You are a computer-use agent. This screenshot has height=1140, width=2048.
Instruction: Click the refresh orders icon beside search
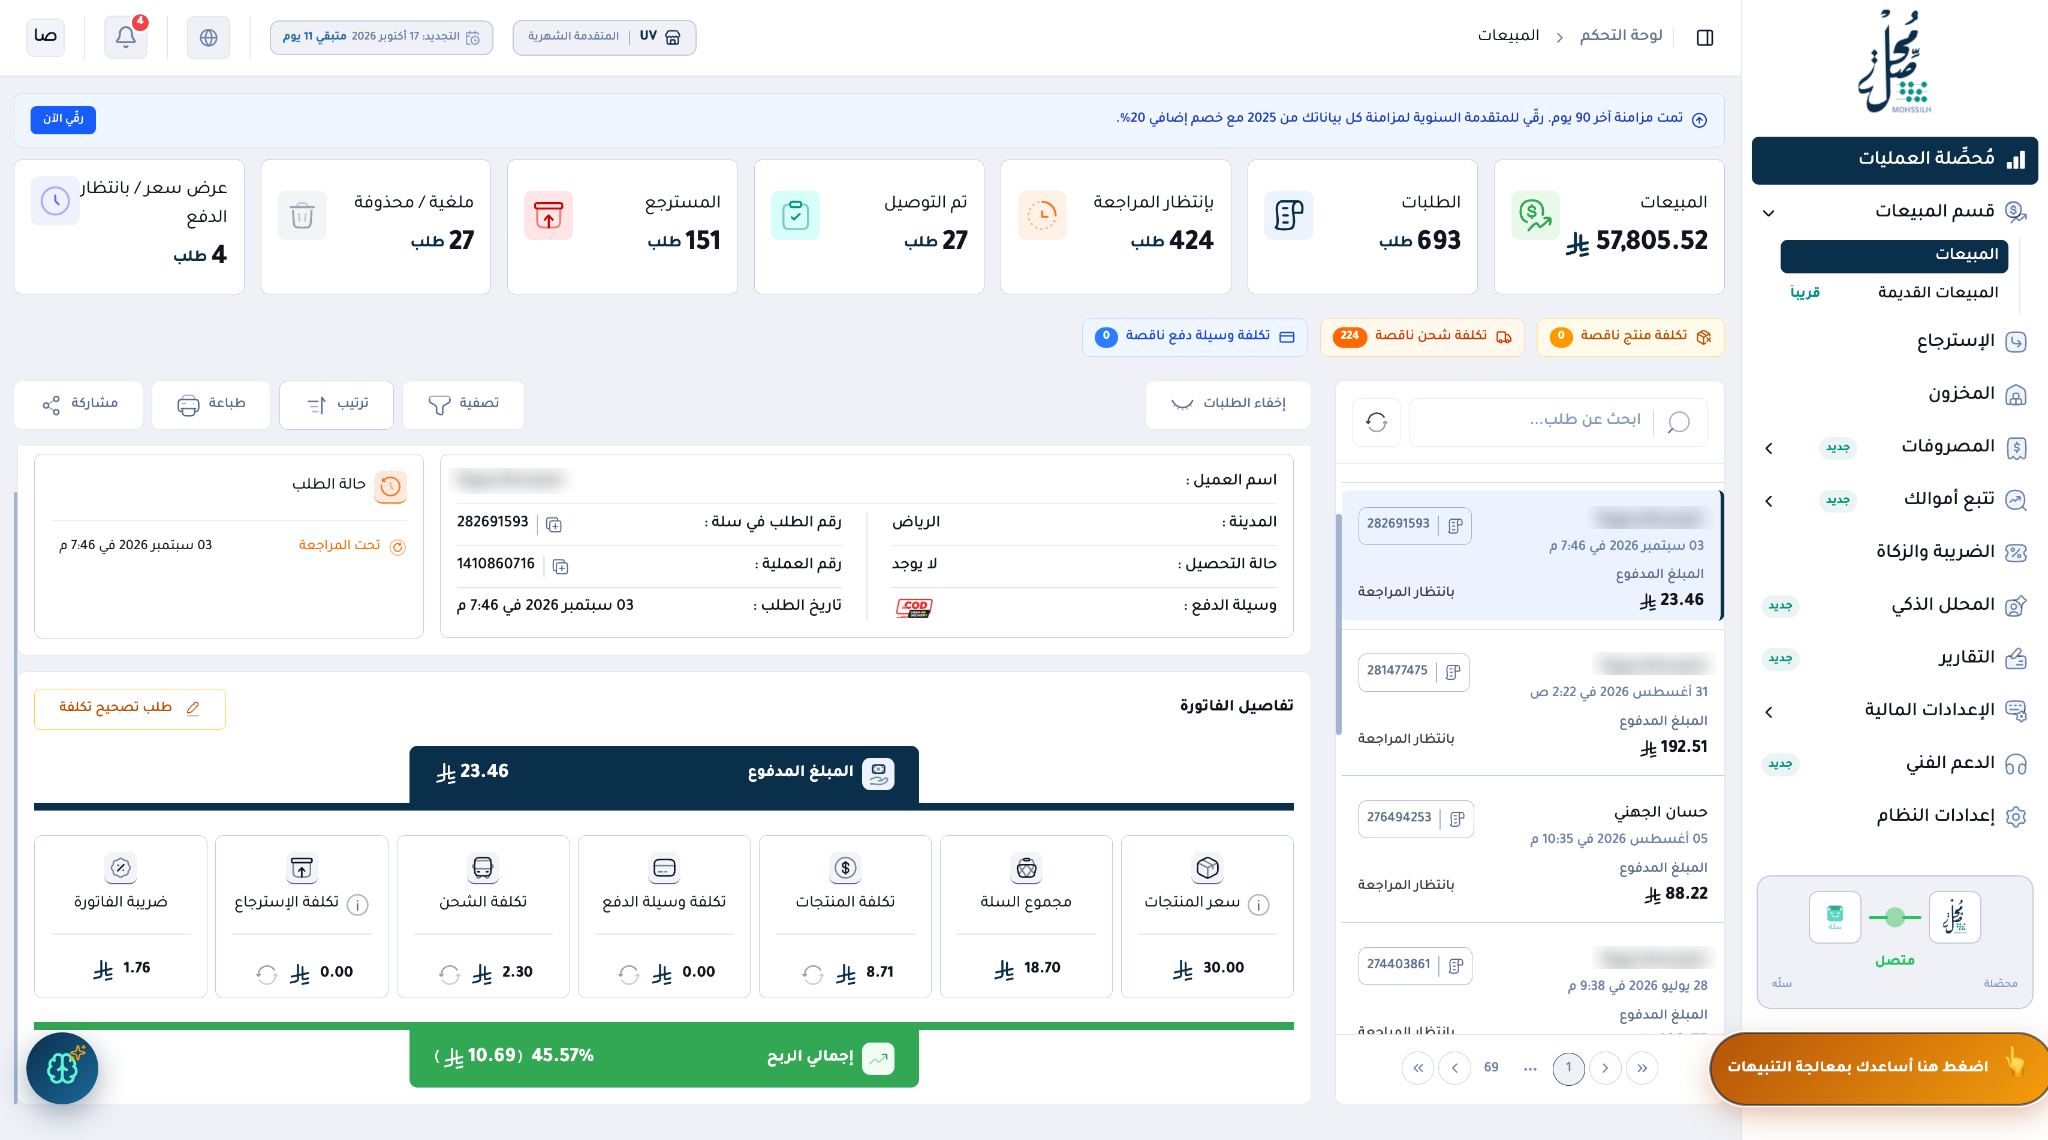[x=1377, y=422]
